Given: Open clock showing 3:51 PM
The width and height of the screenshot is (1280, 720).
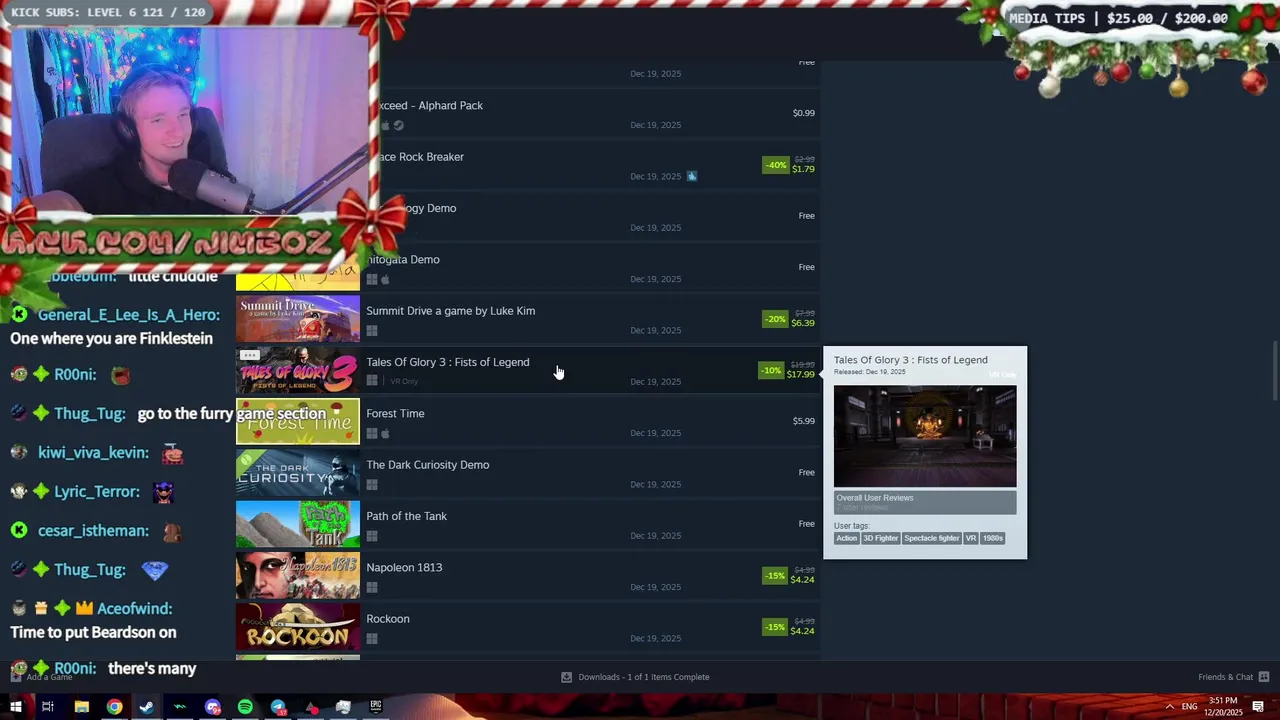Looking at the screenshot, I should point(1223,706).
